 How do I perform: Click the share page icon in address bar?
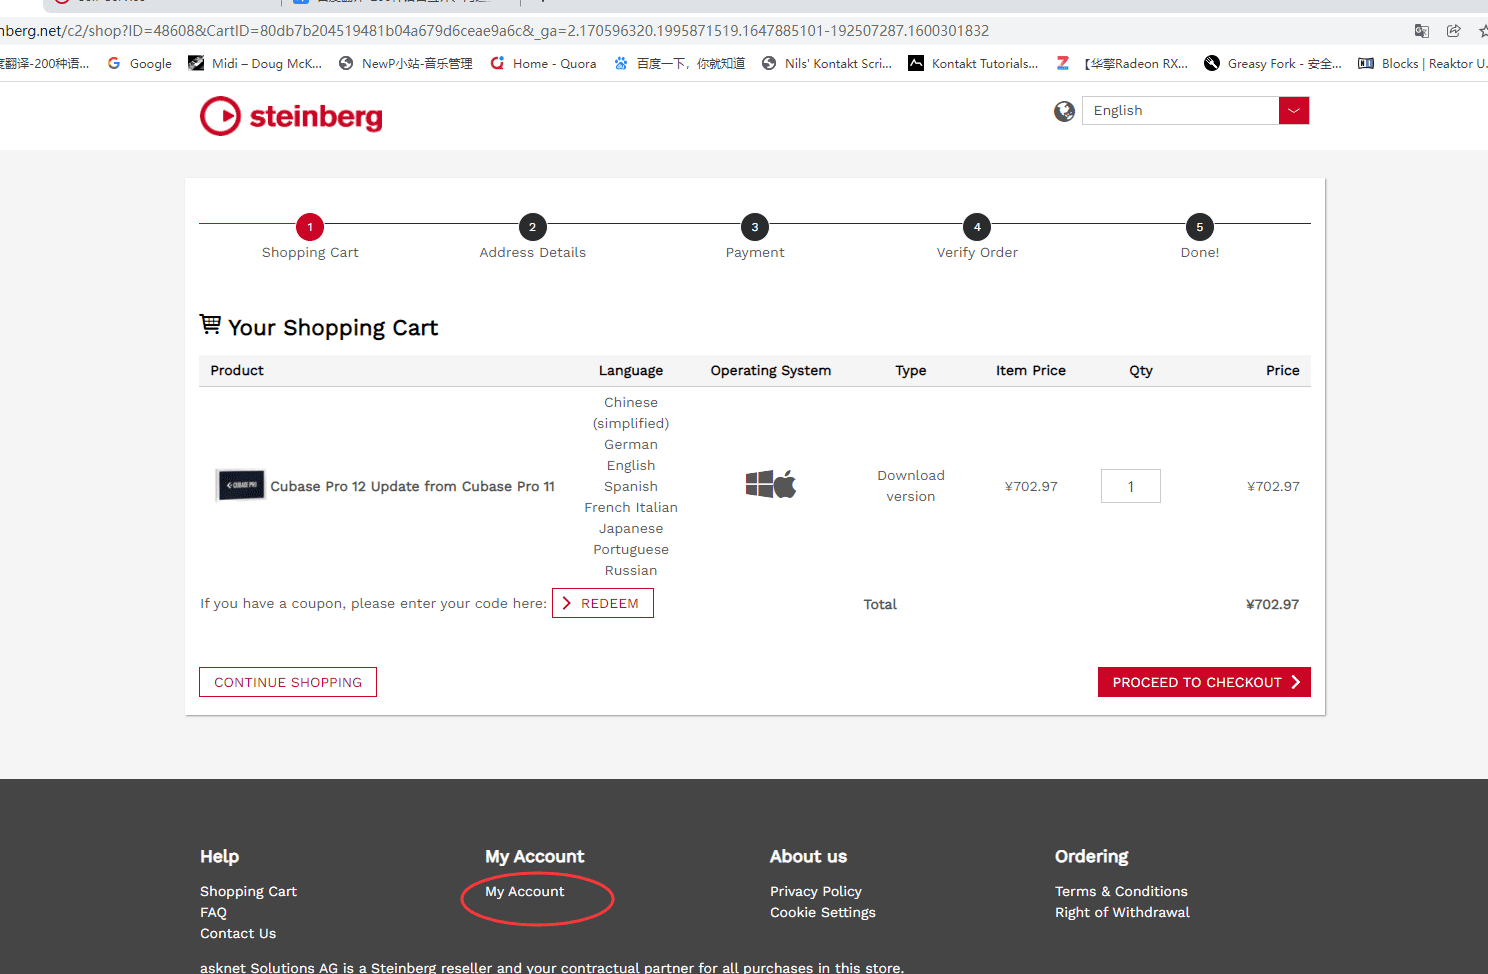(1454, 31)
